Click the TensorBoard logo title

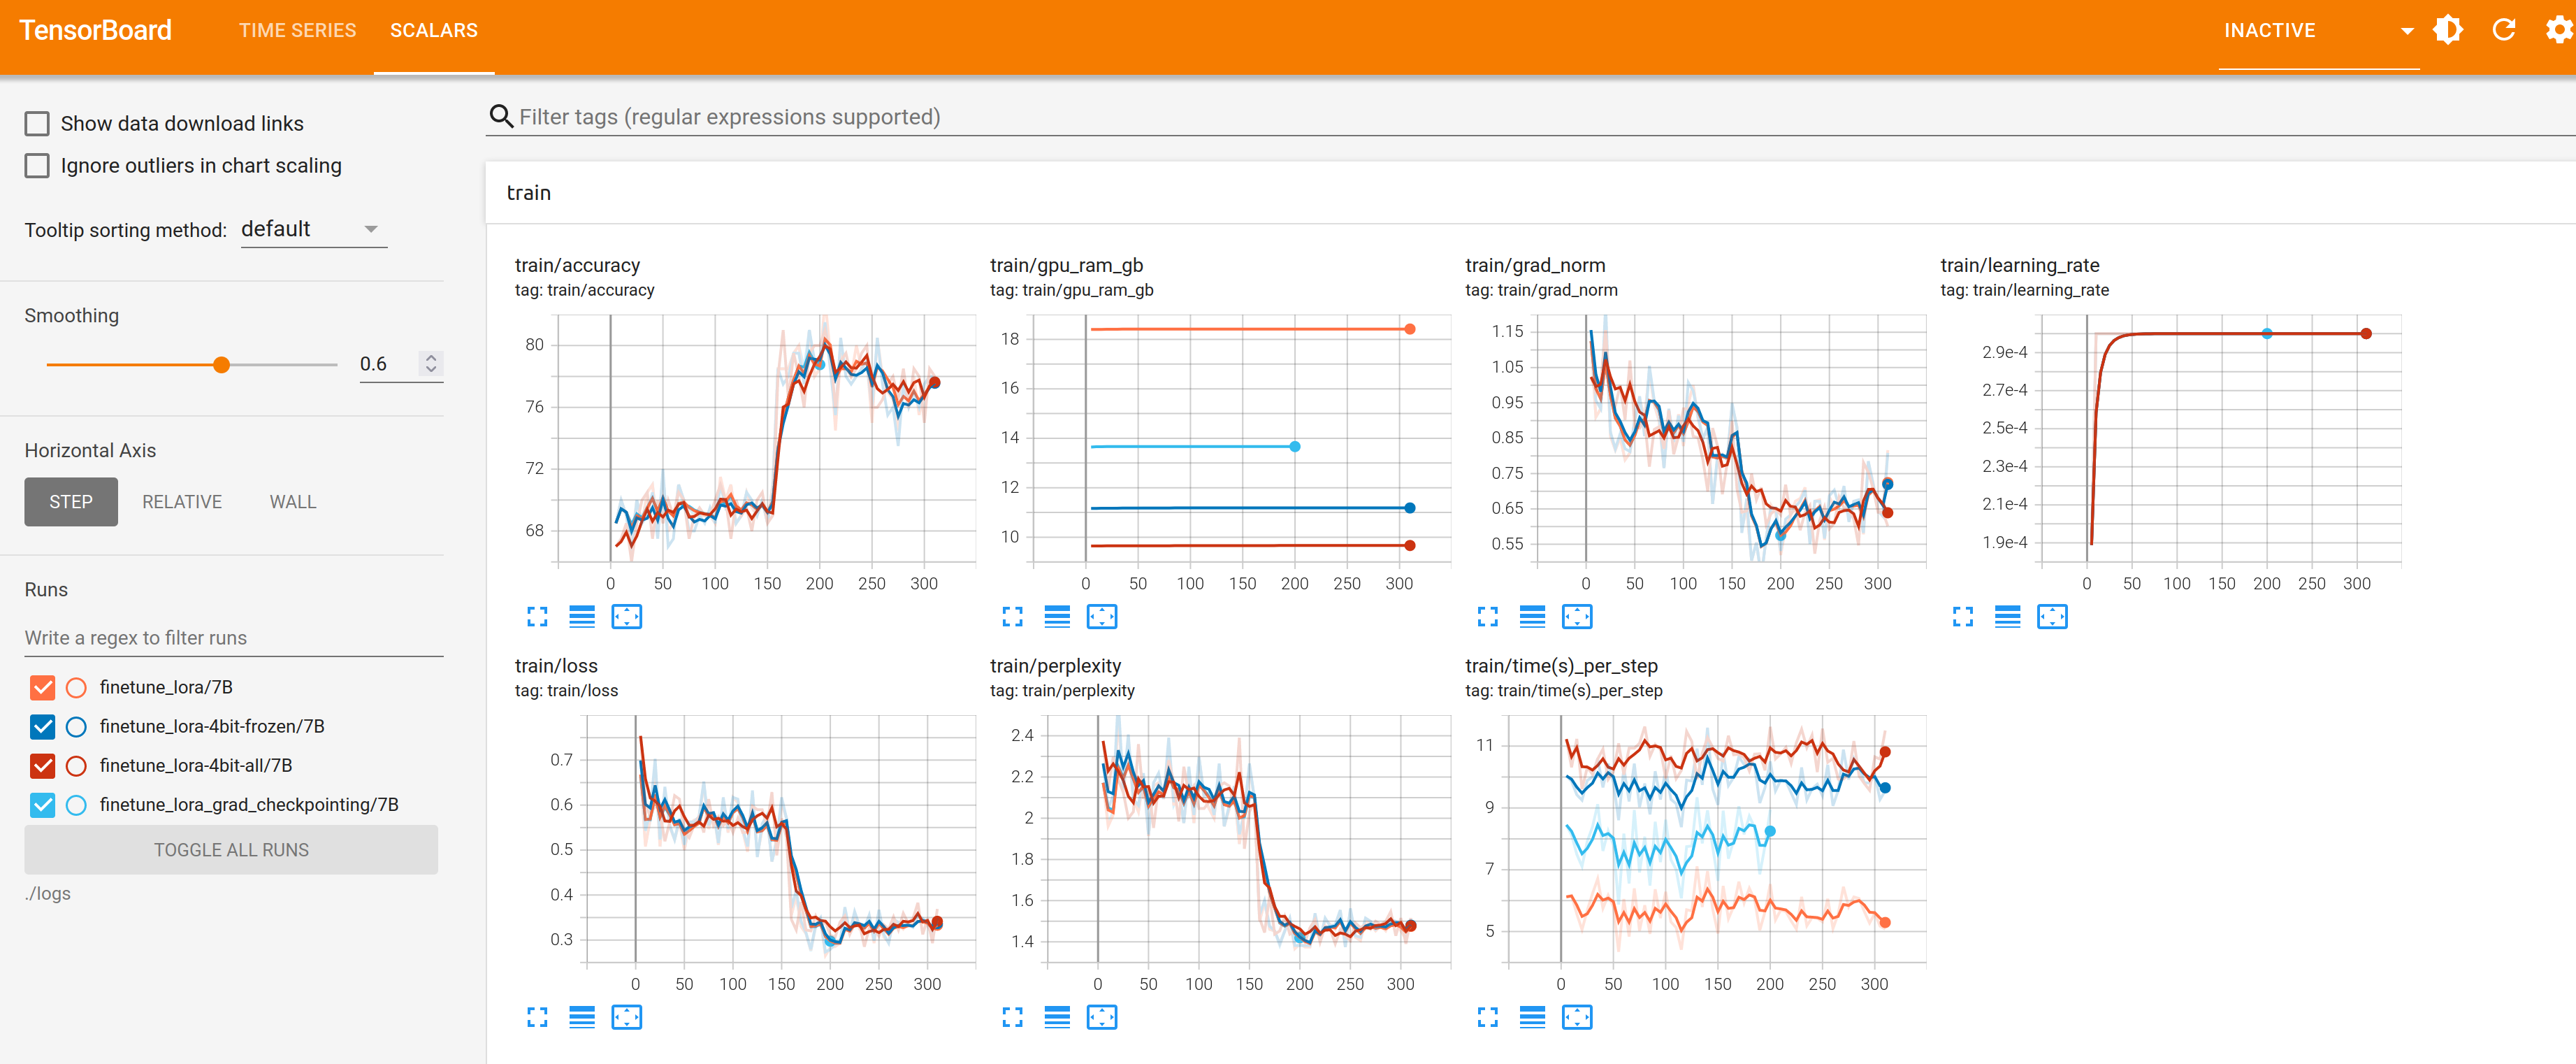coord(95,31)
